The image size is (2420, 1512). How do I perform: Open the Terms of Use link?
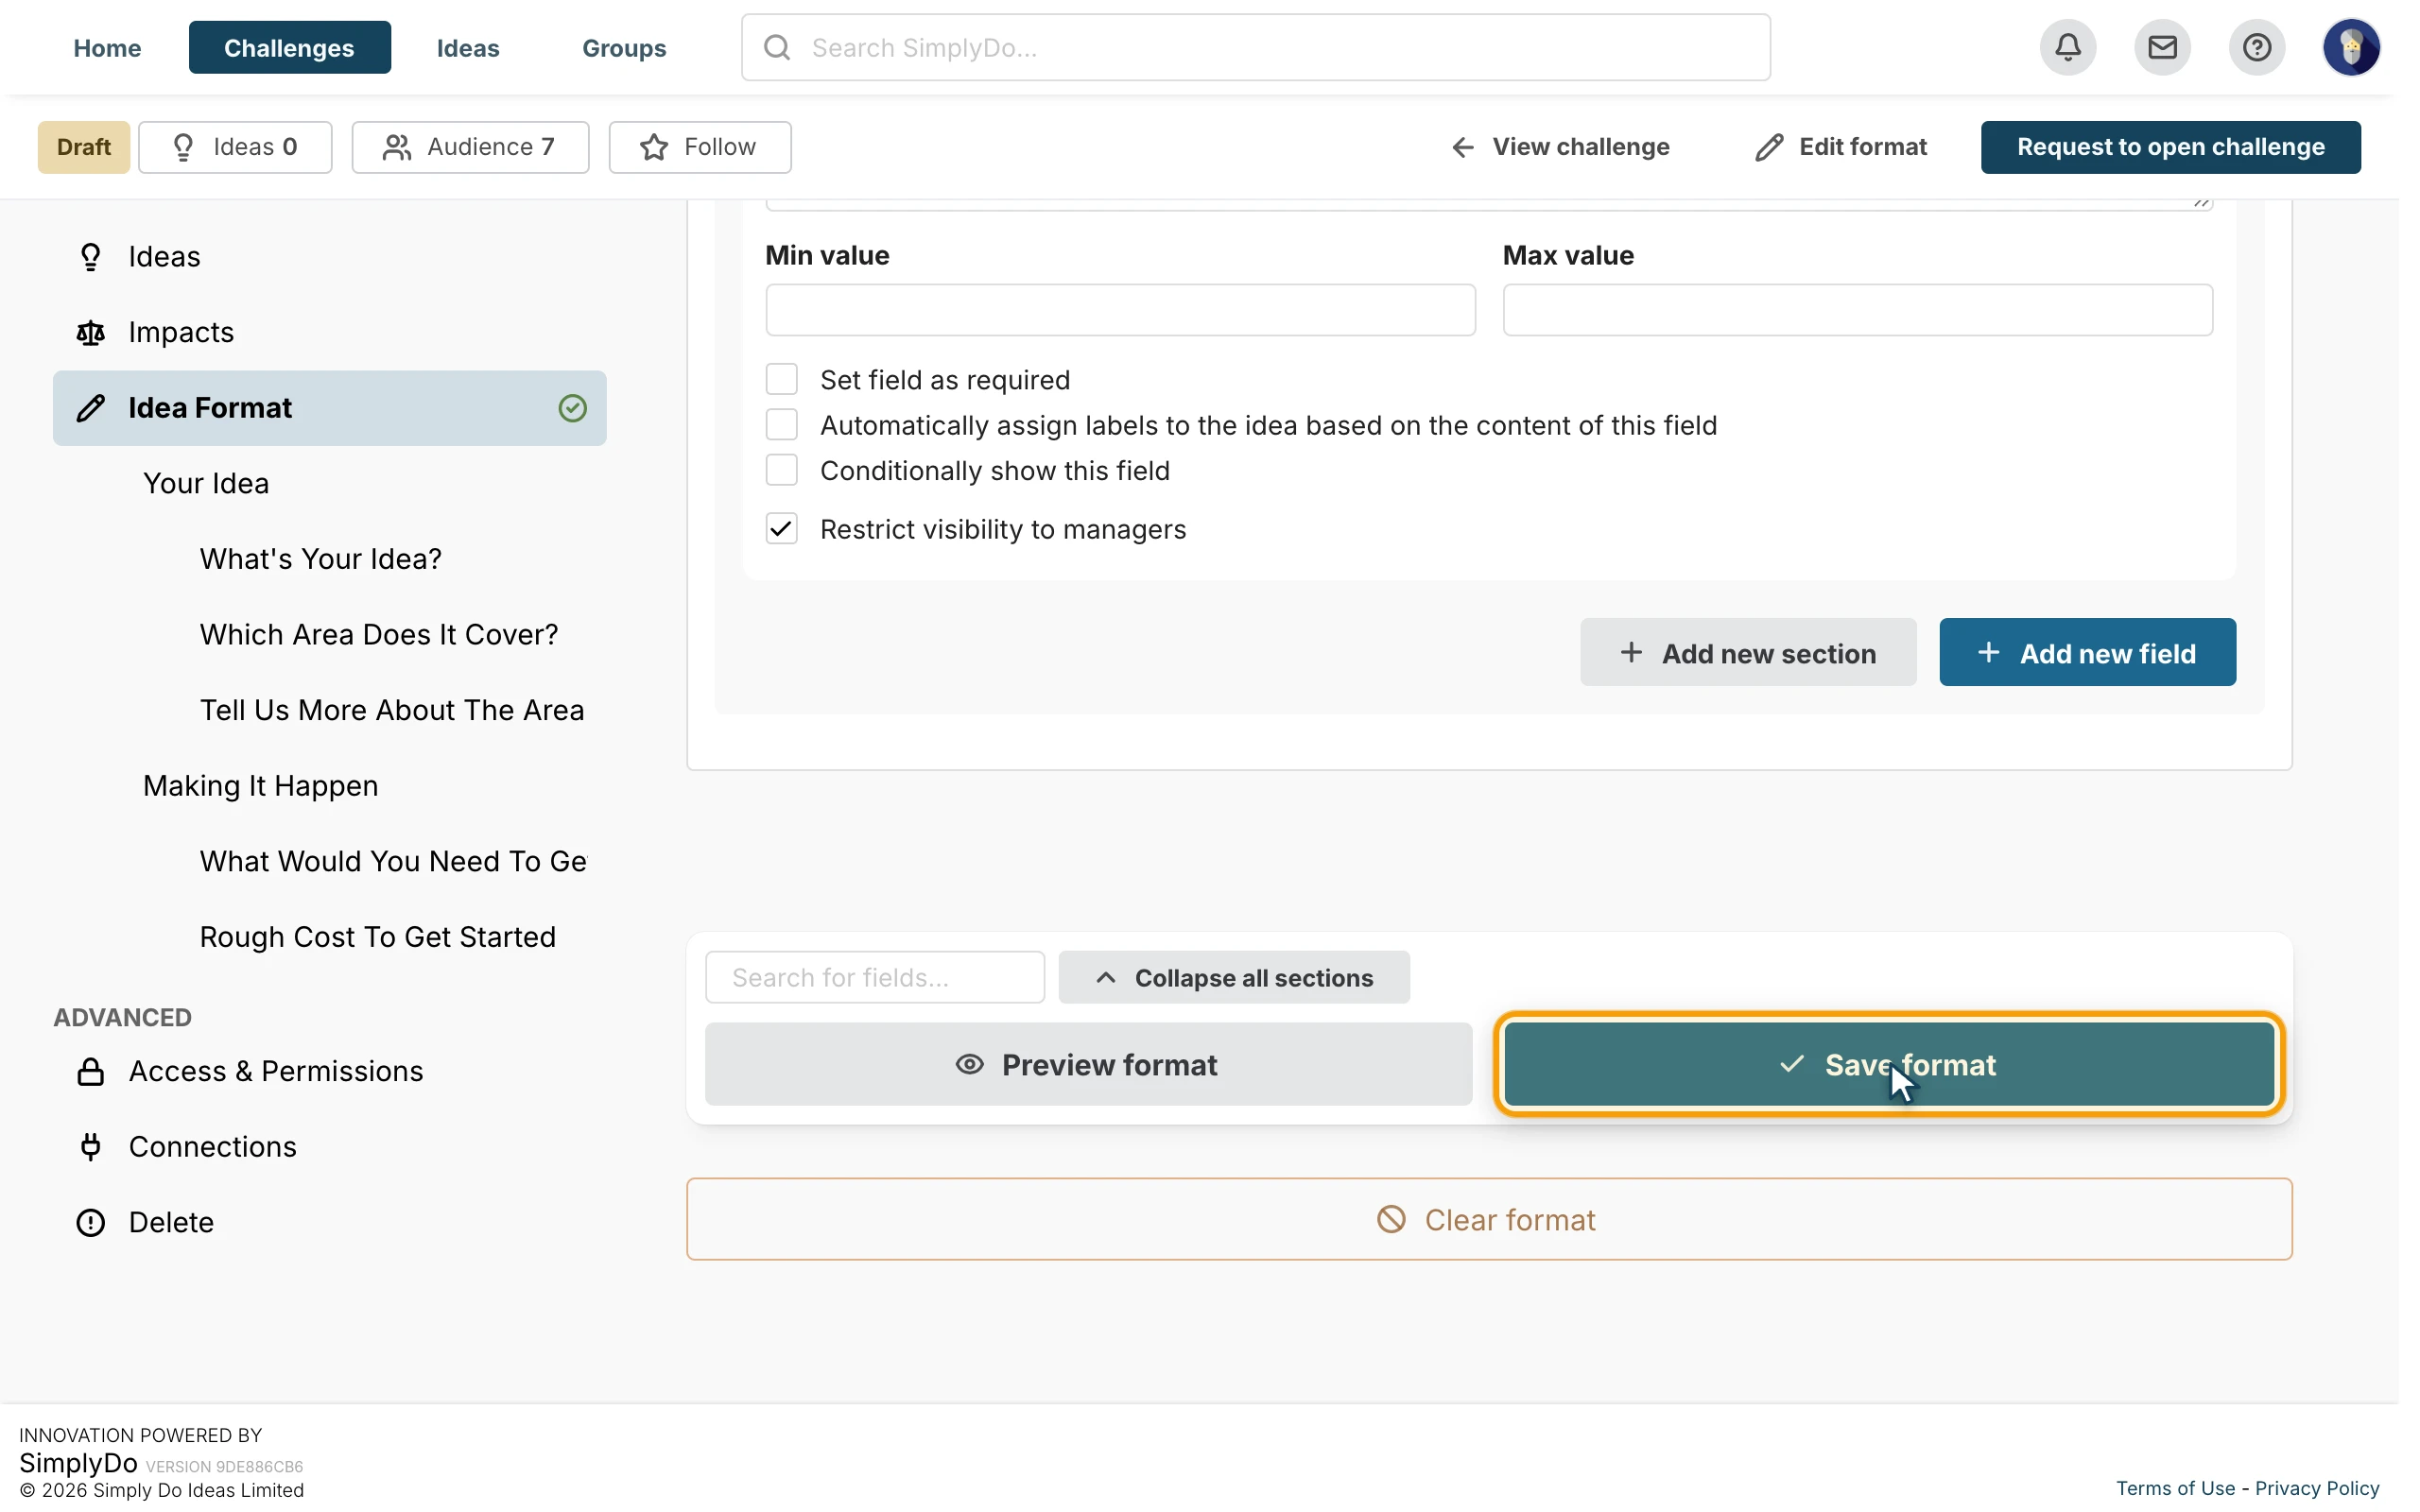pyautogui.click(x=2175, y=1488)
